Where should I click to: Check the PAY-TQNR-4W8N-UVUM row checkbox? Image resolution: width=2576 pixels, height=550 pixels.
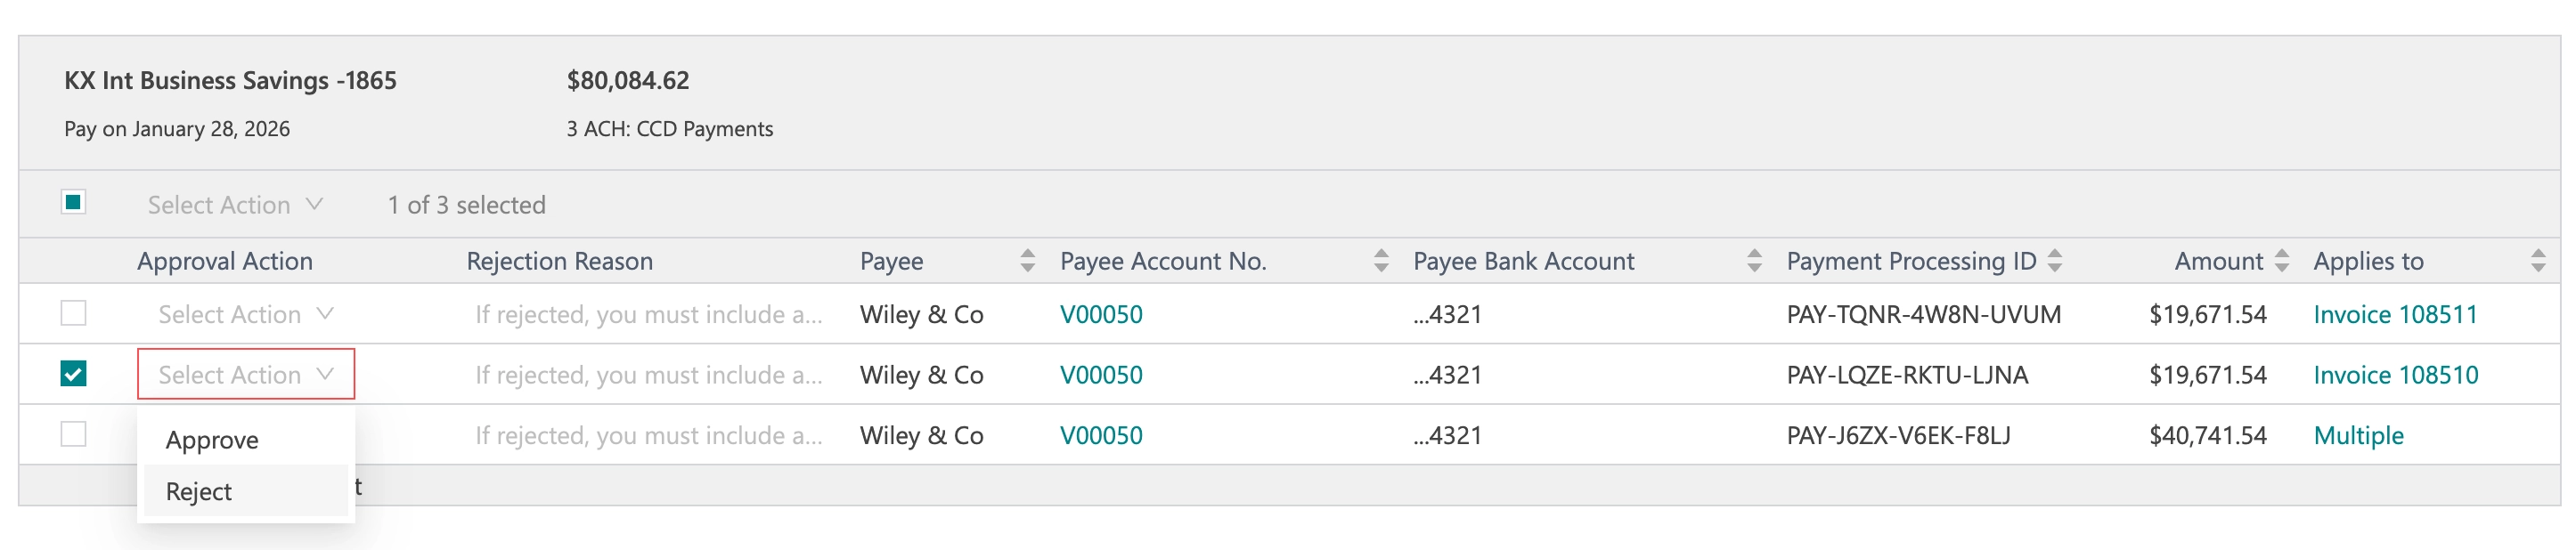(x=73, y=313)
